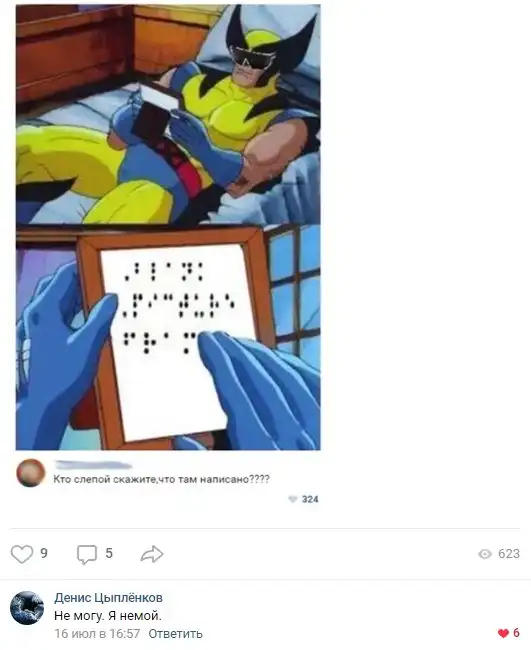
Task: Click the caption text Кто слепой скажите
Action: coord(105,480)
